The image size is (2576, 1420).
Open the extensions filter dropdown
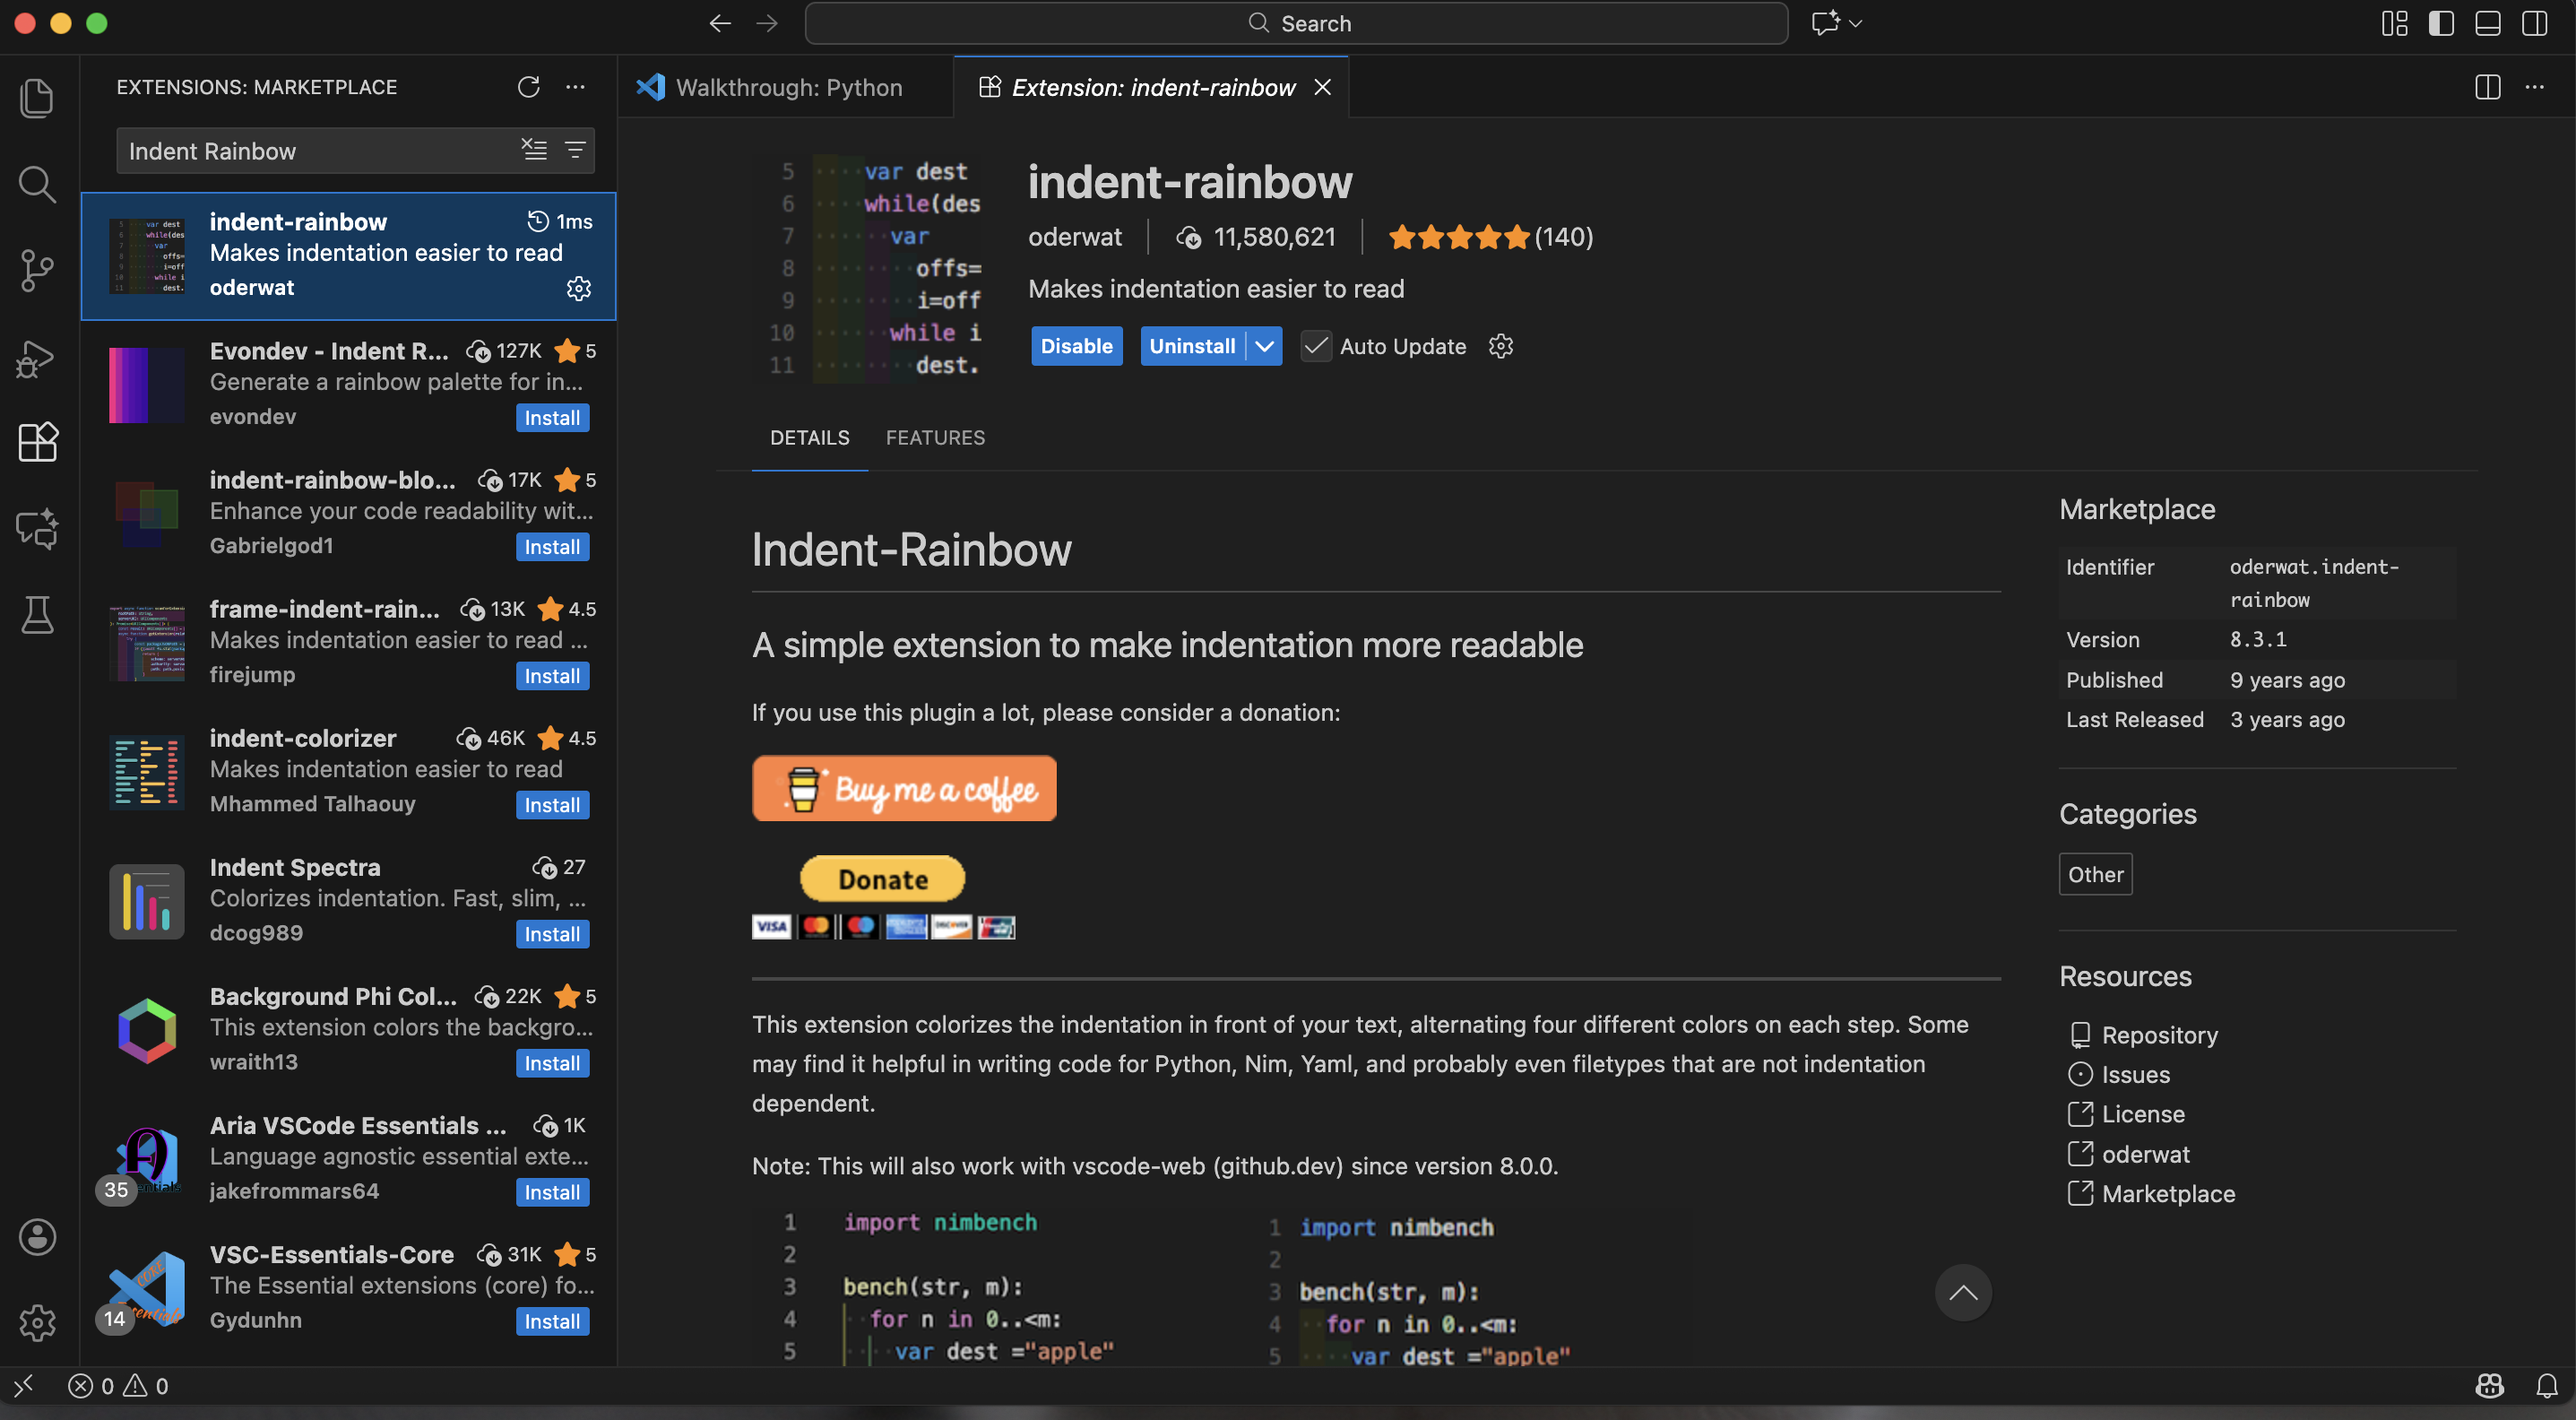(x=575, y=150)
